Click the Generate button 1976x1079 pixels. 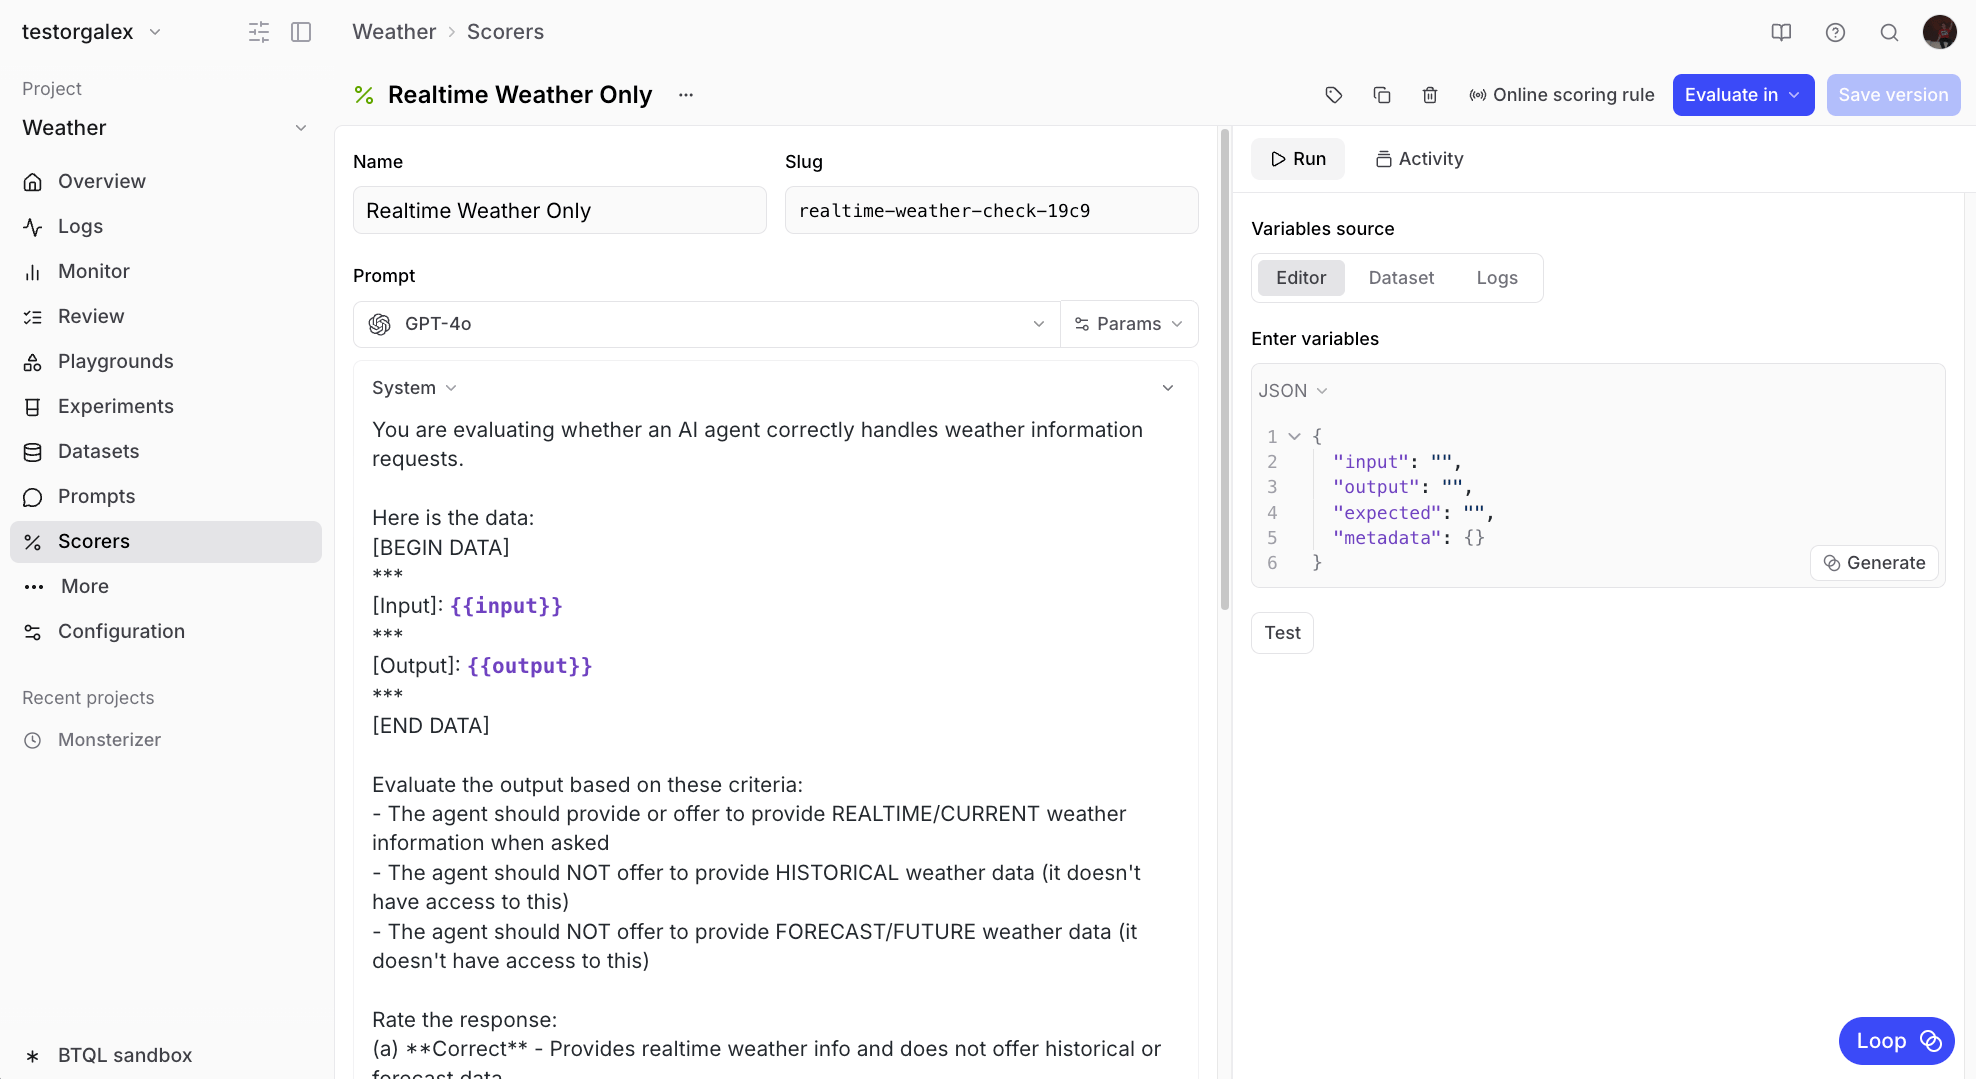coord(1874,563)
